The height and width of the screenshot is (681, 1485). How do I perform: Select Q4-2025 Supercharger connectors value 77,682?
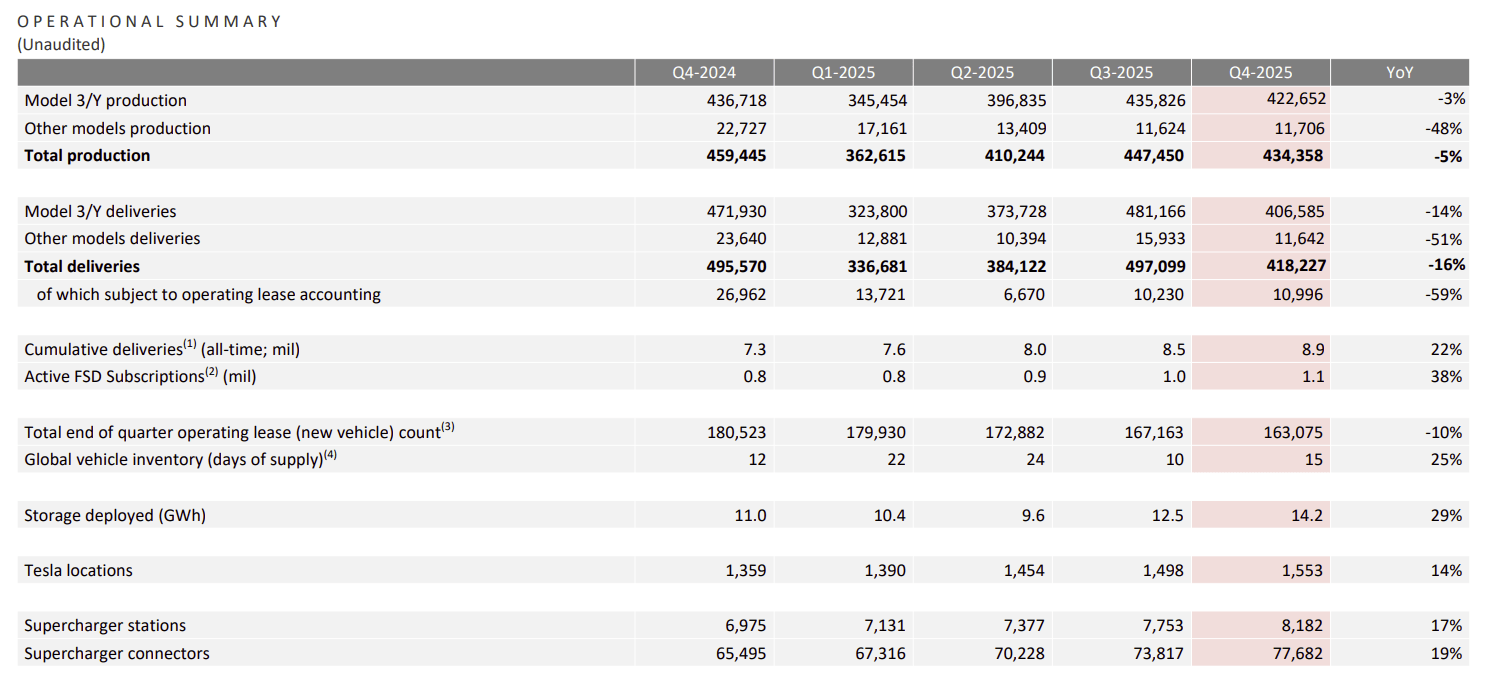(x=1294, y=654)
